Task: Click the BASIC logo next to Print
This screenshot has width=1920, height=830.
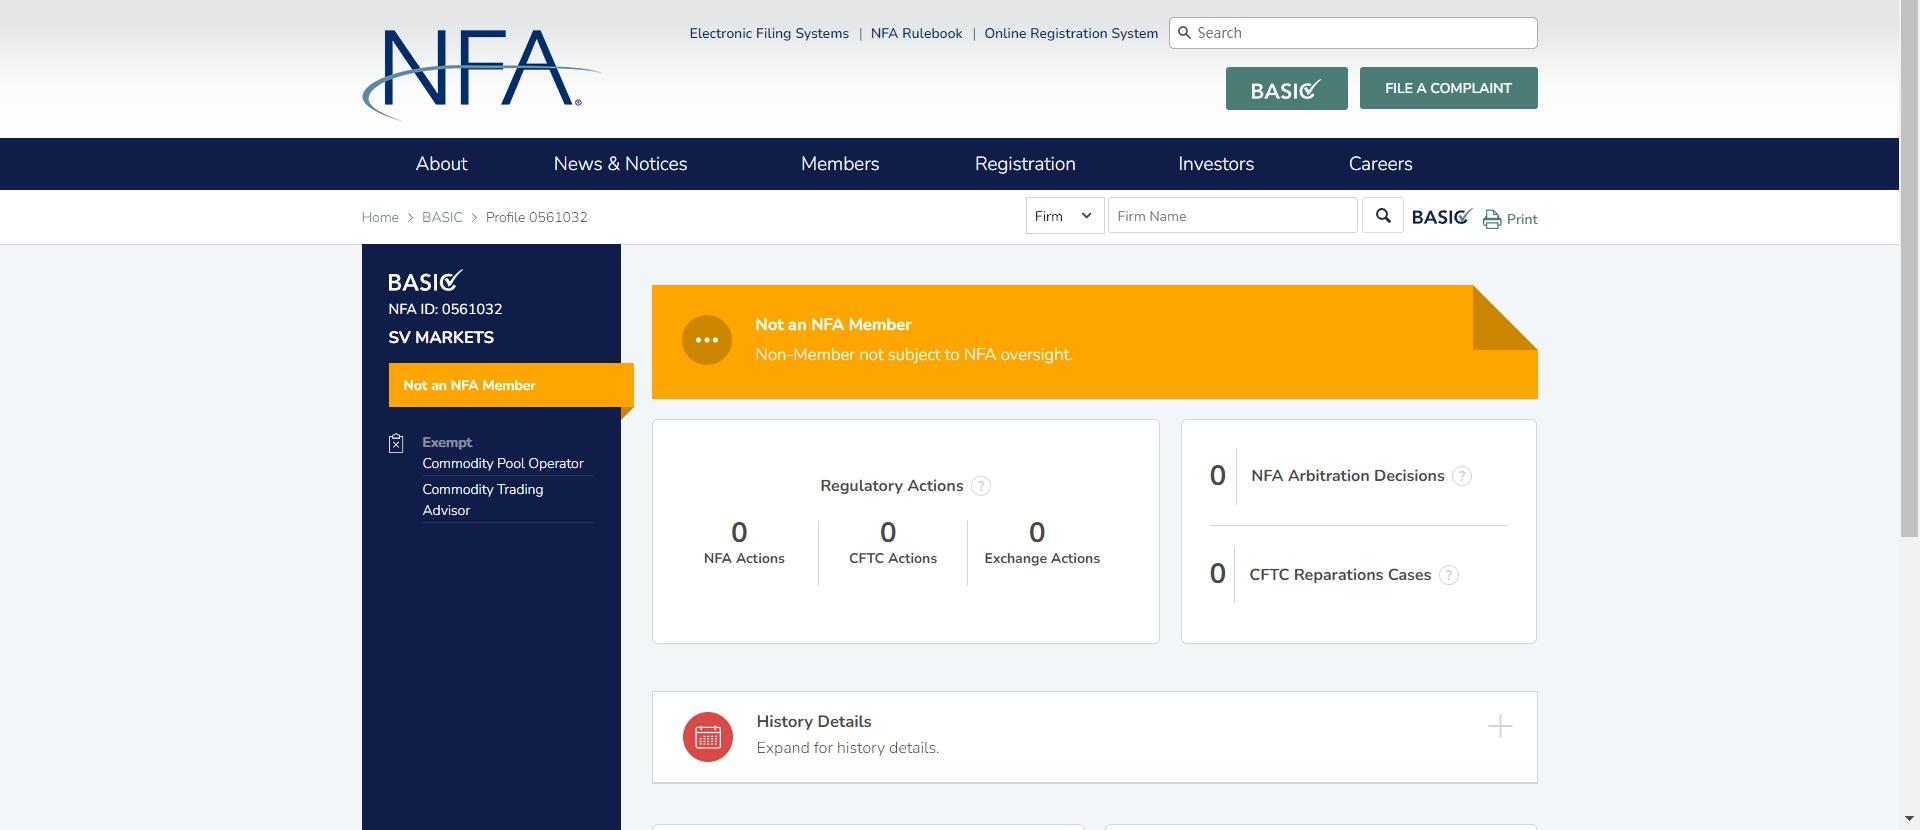Action: [x=1441, y=216]
